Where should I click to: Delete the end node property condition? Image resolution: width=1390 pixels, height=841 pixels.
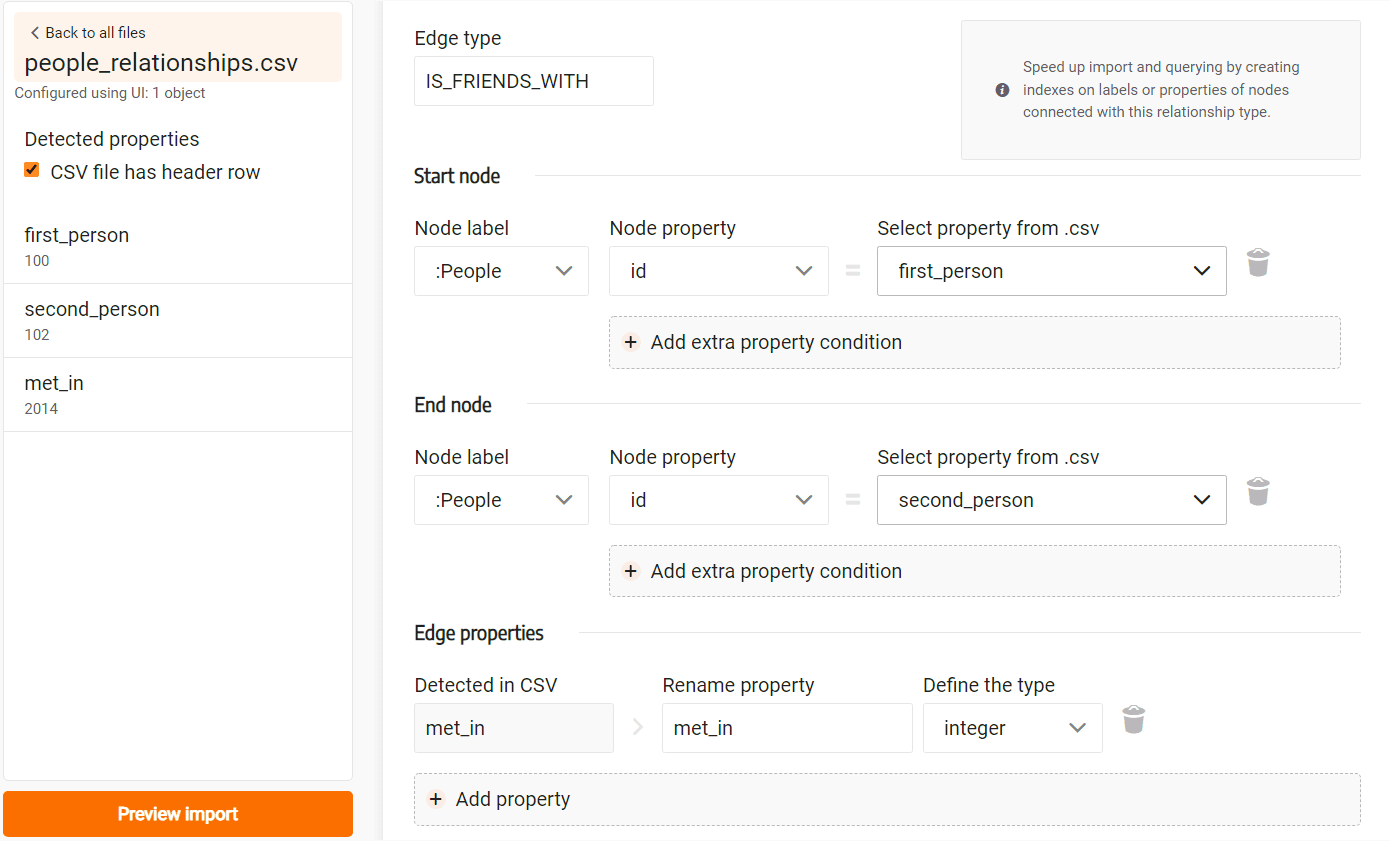click(x=1258, y=492)
